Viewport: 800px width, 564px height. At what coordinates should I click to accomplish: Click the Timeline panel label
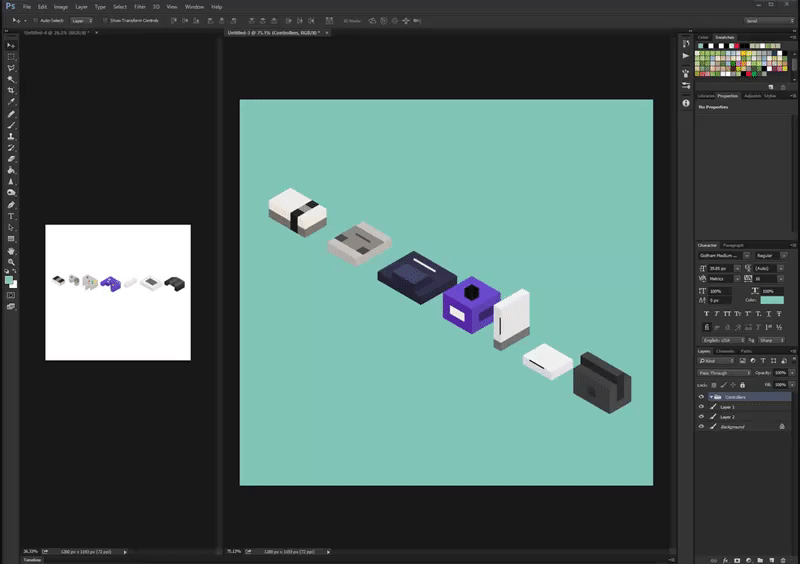(32, 560)
